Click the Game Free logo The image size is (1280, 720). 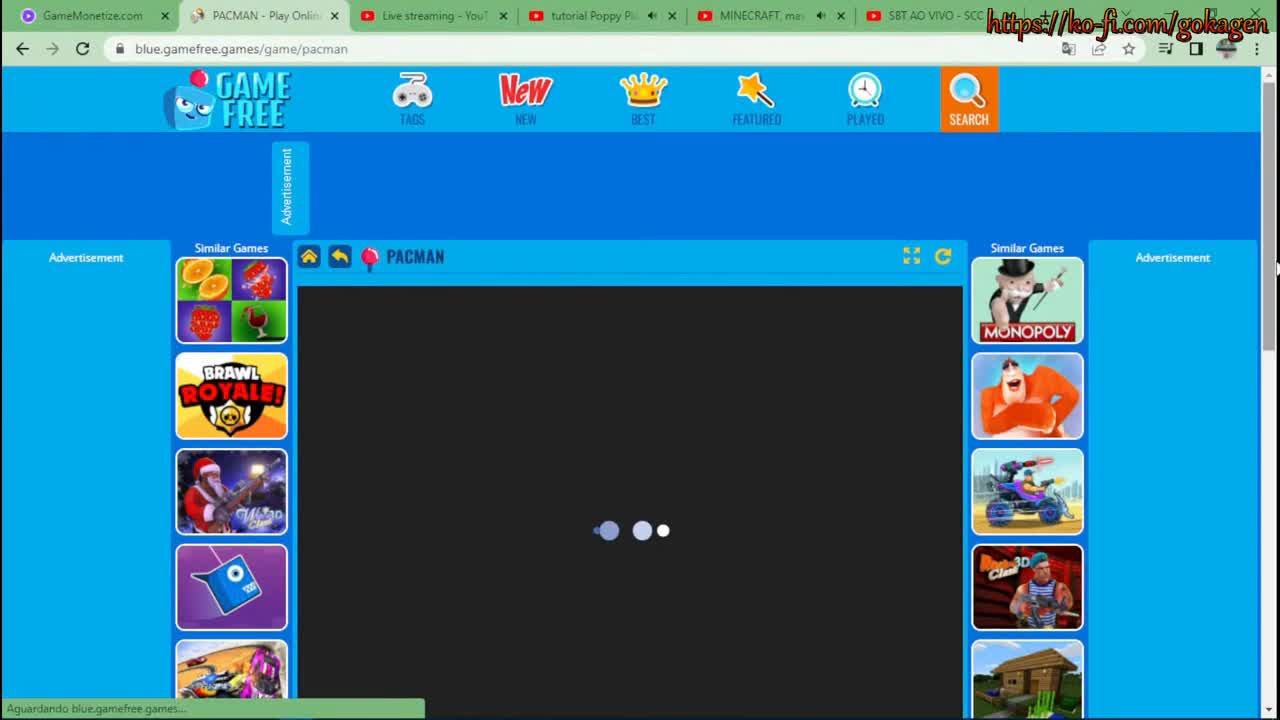point(228,99)
